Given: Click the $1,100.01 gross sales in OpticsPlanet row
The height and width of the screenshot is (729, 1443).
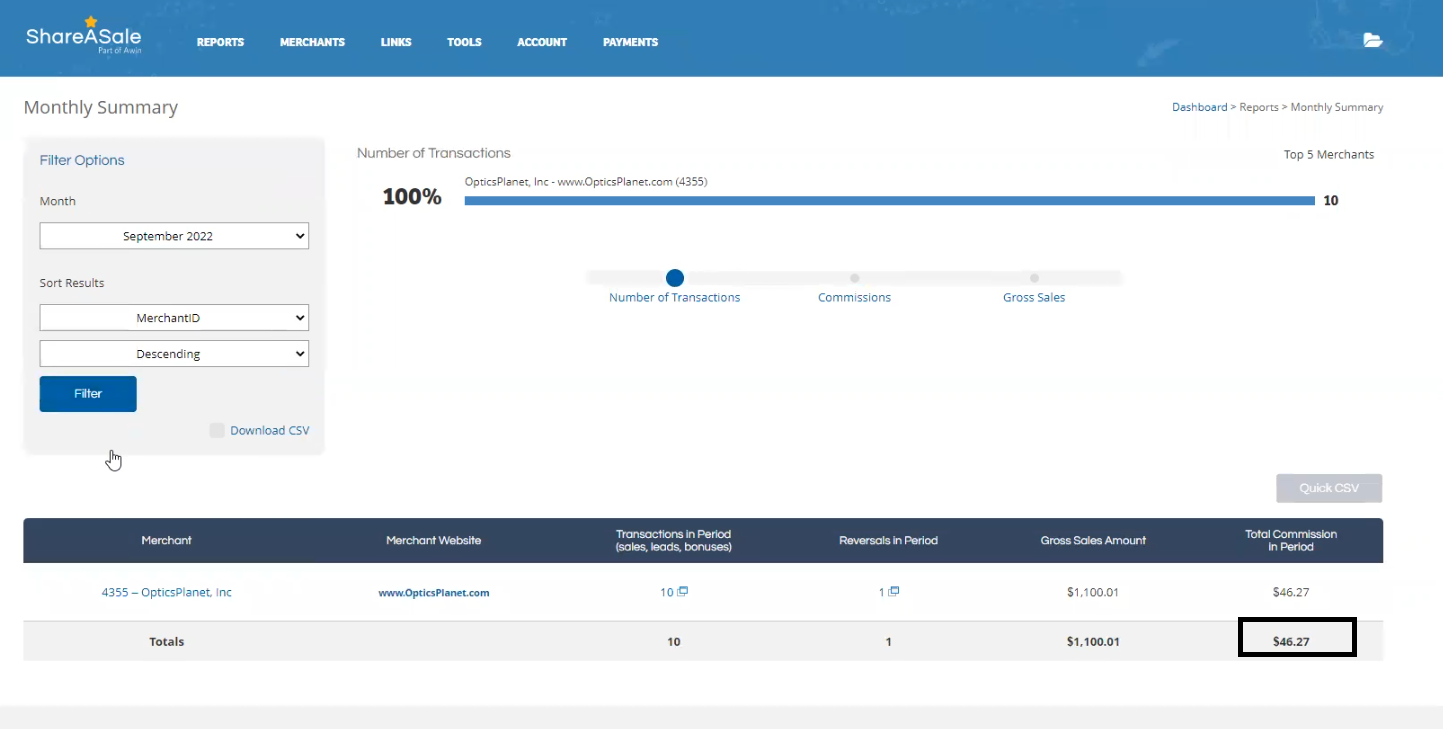Looking at the screenshot, I should click(x=1093, y=592).
